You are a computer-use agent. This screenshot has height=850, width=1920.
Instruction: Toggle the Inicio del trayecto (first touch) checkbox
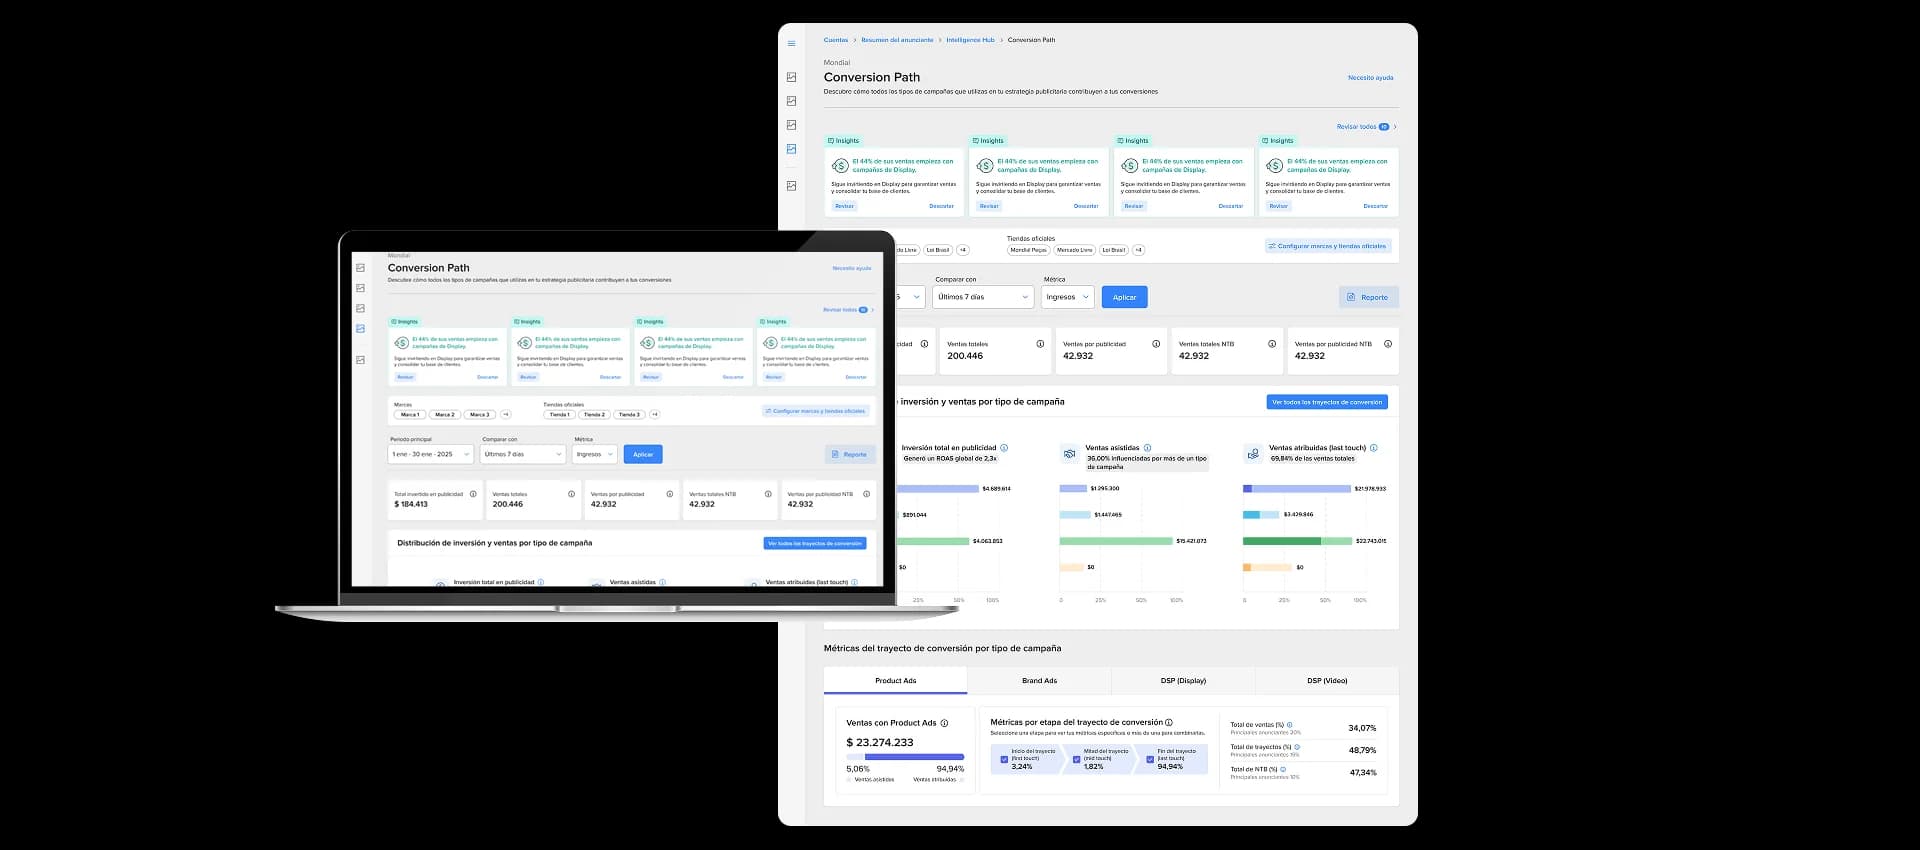(x=1004, y=759)
